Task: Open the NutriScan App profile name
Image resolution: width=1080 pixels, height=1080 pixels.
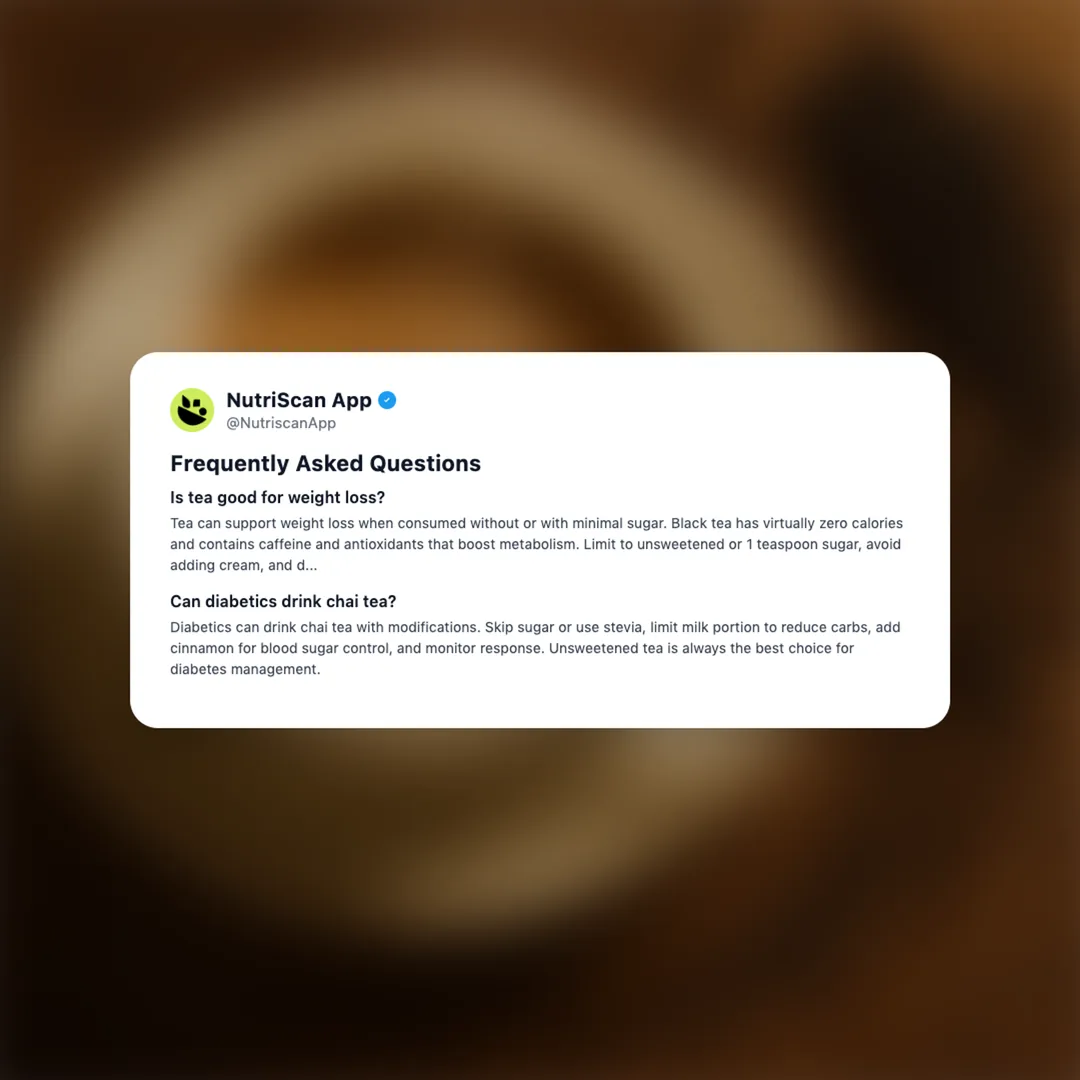Action: 299,400
